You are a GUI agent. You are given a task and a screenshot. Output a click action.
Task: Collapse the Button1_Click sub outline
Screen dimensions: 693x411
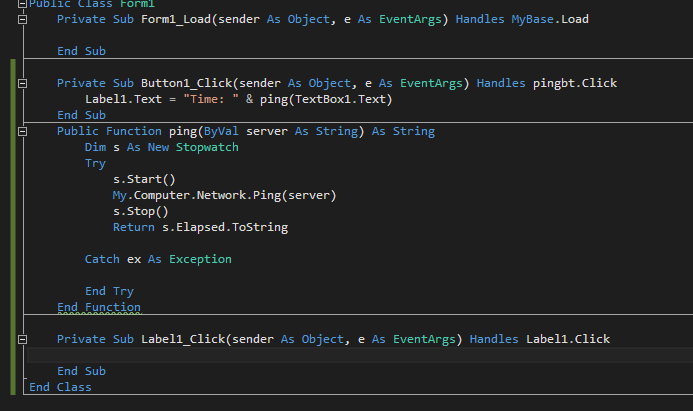(23, 84)
